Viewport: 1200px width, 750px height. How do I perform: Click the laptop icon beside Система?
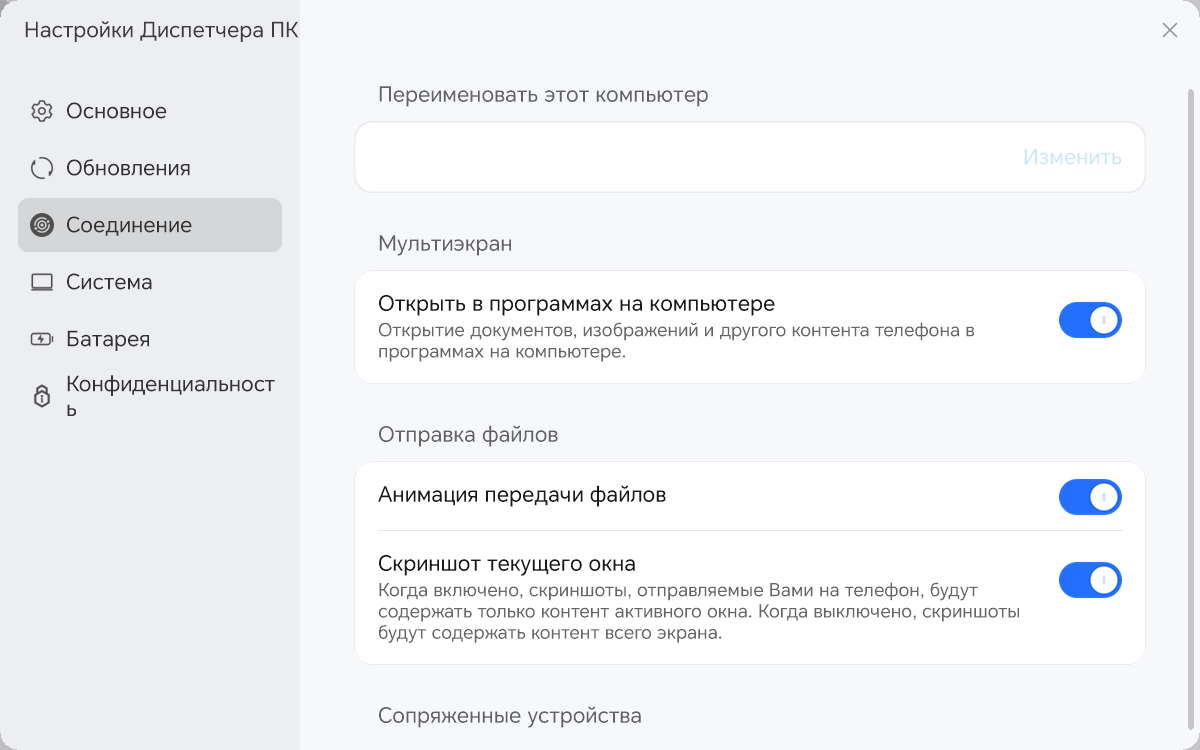point(41,282)
